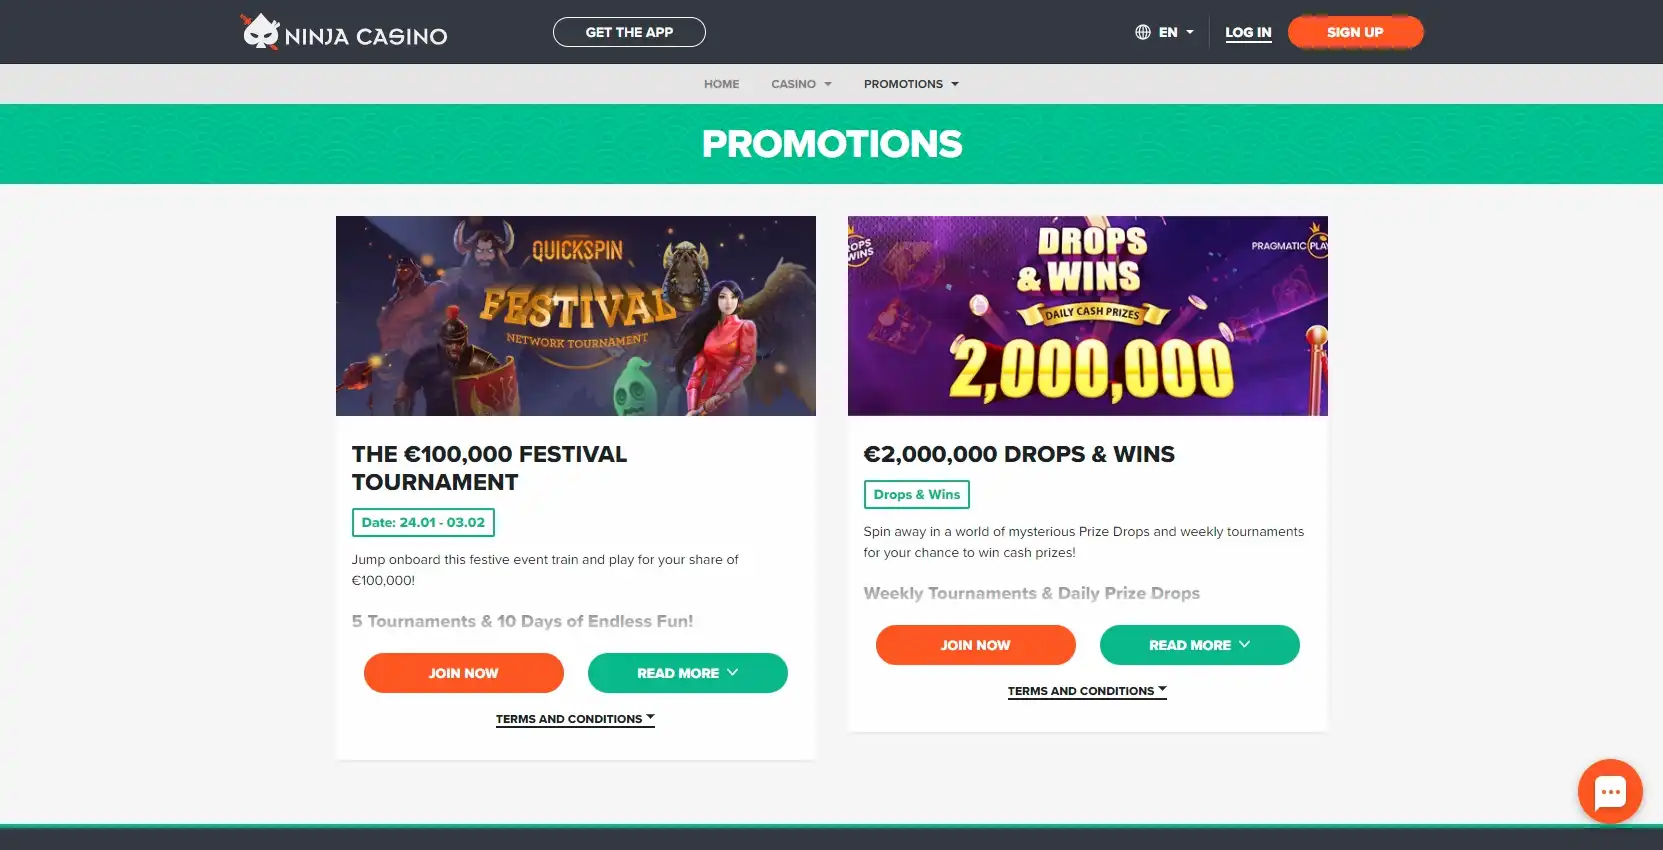The height and width of the screenshot is (850, 1663).
Task: Click the Ninja Casino logo
Action: pos(344,33)
